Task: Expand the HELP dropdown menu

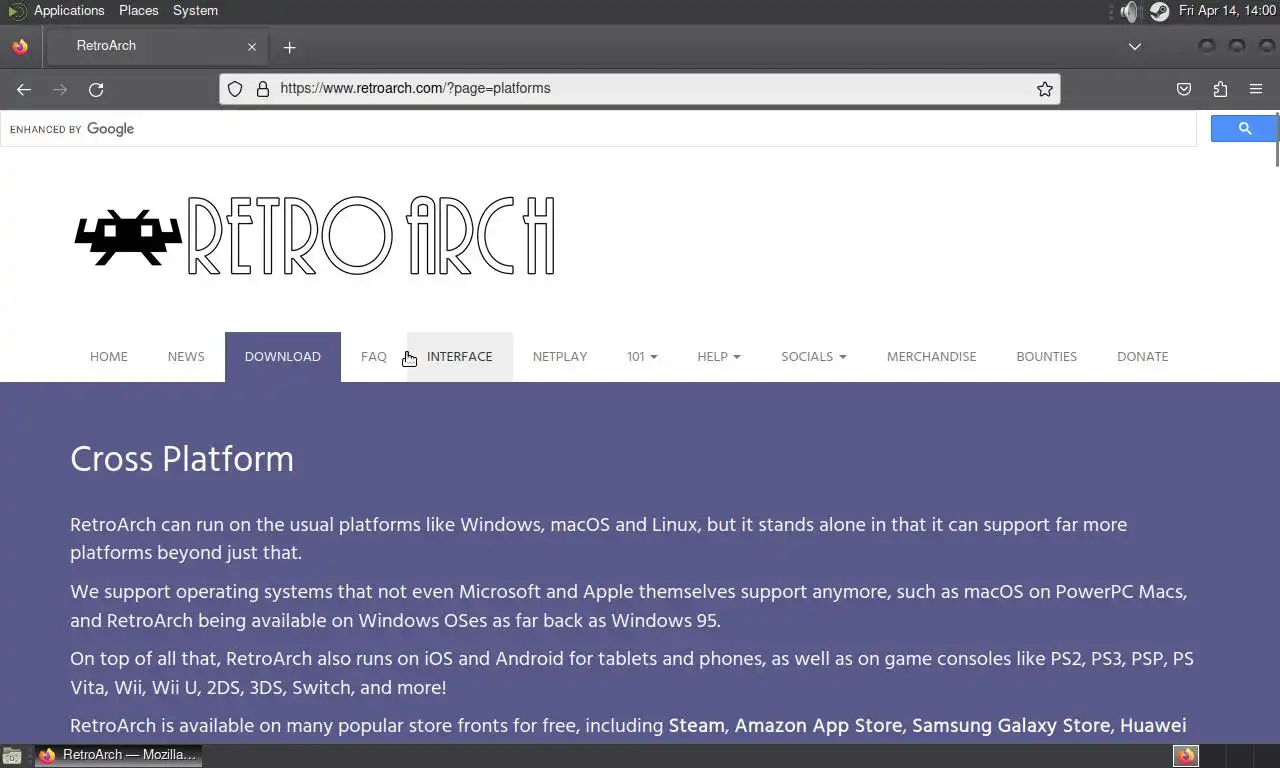Action: 719,357
